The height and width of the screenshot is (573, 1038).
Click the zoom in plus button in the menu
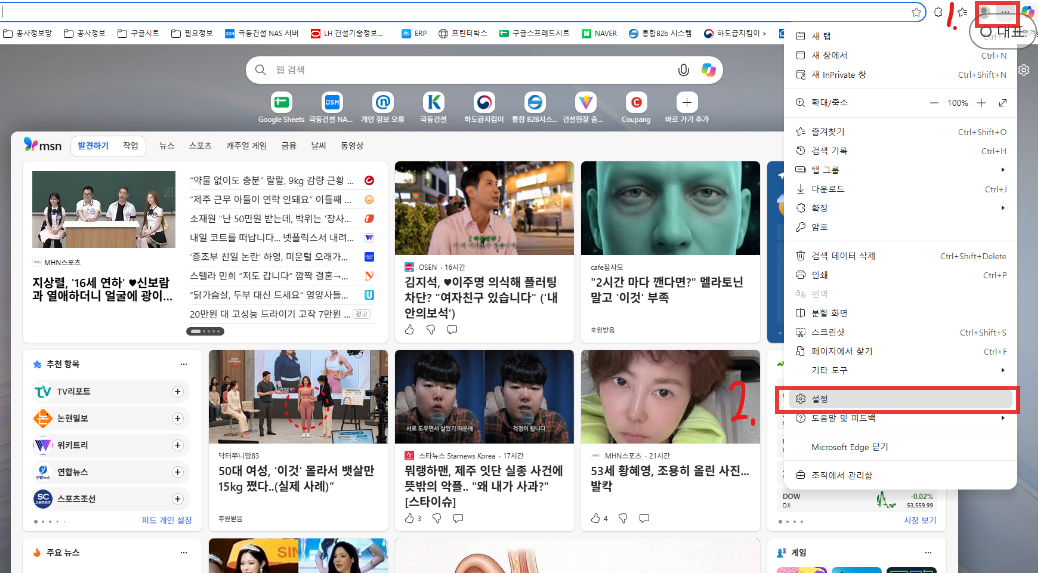click(x=982, y=103)
